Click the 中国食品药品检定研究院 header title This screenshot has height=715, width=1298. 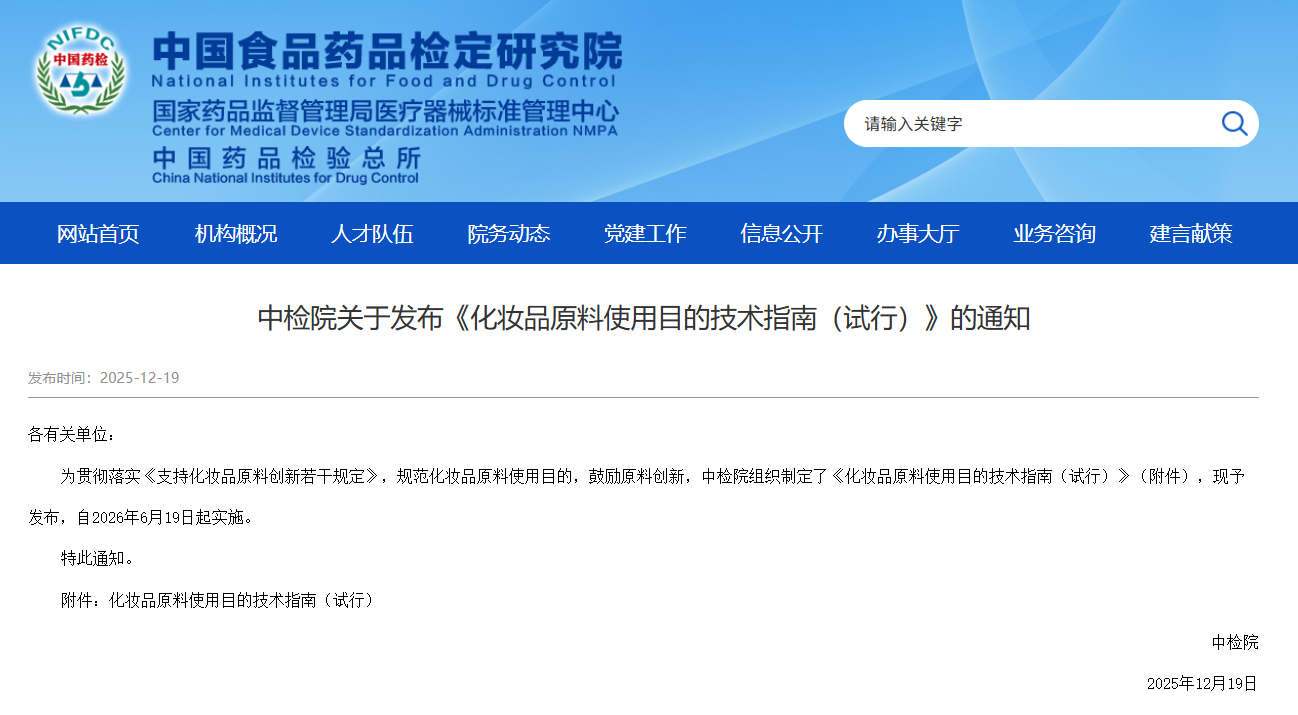(x=386, y=50)
